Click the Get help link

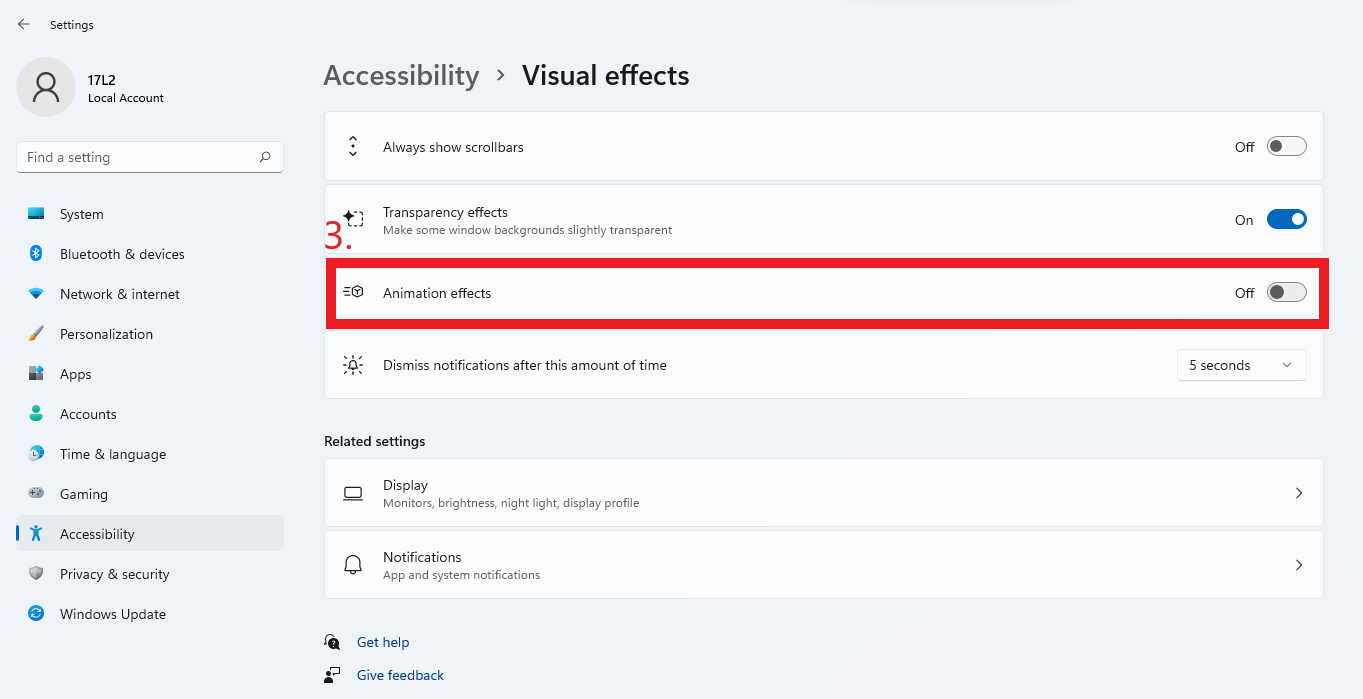[383, 642]
